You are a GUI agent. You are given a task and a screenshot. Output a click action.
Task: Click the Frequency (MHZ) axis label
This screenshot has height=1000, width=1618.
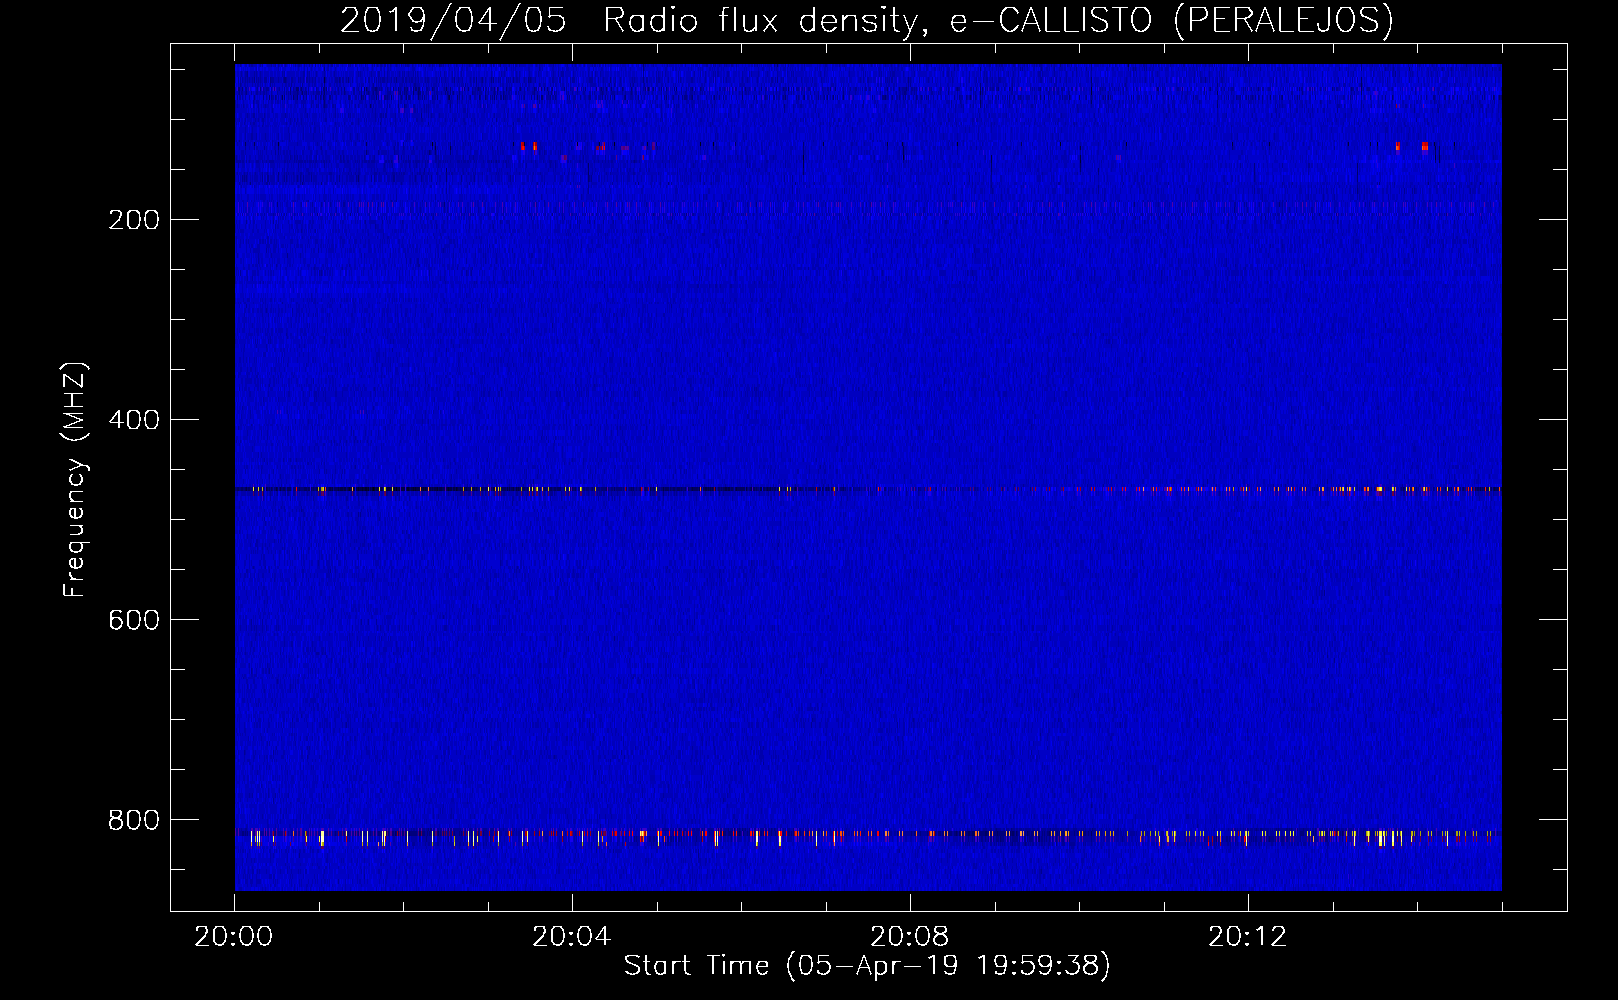[75, 480]
